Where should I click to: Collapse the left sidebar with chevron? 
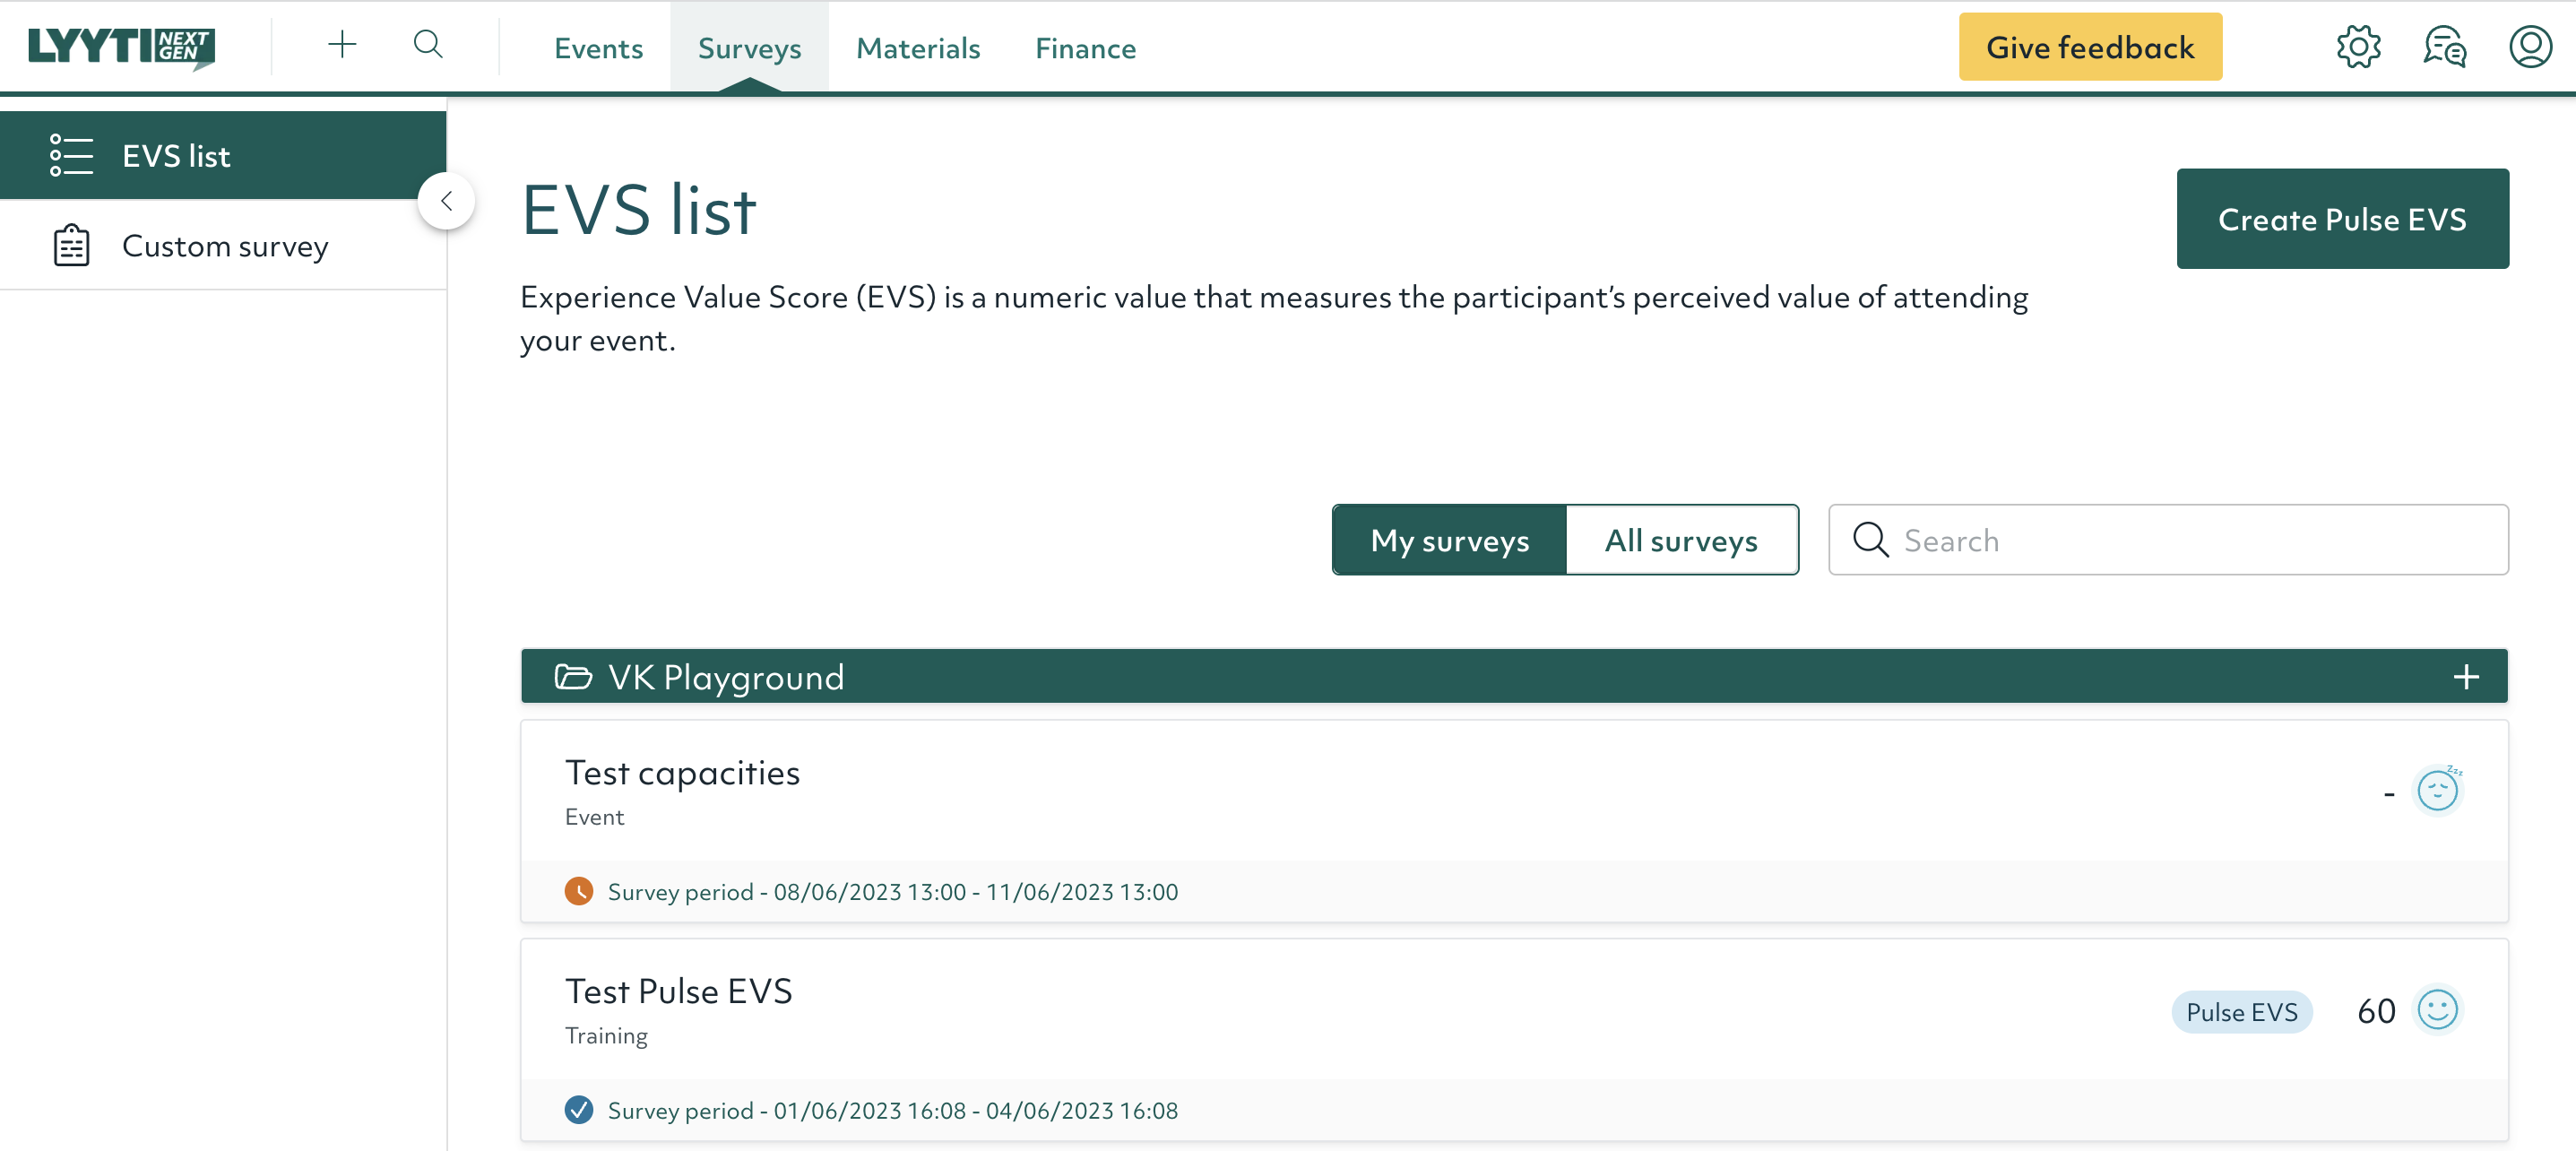[446, 201]
